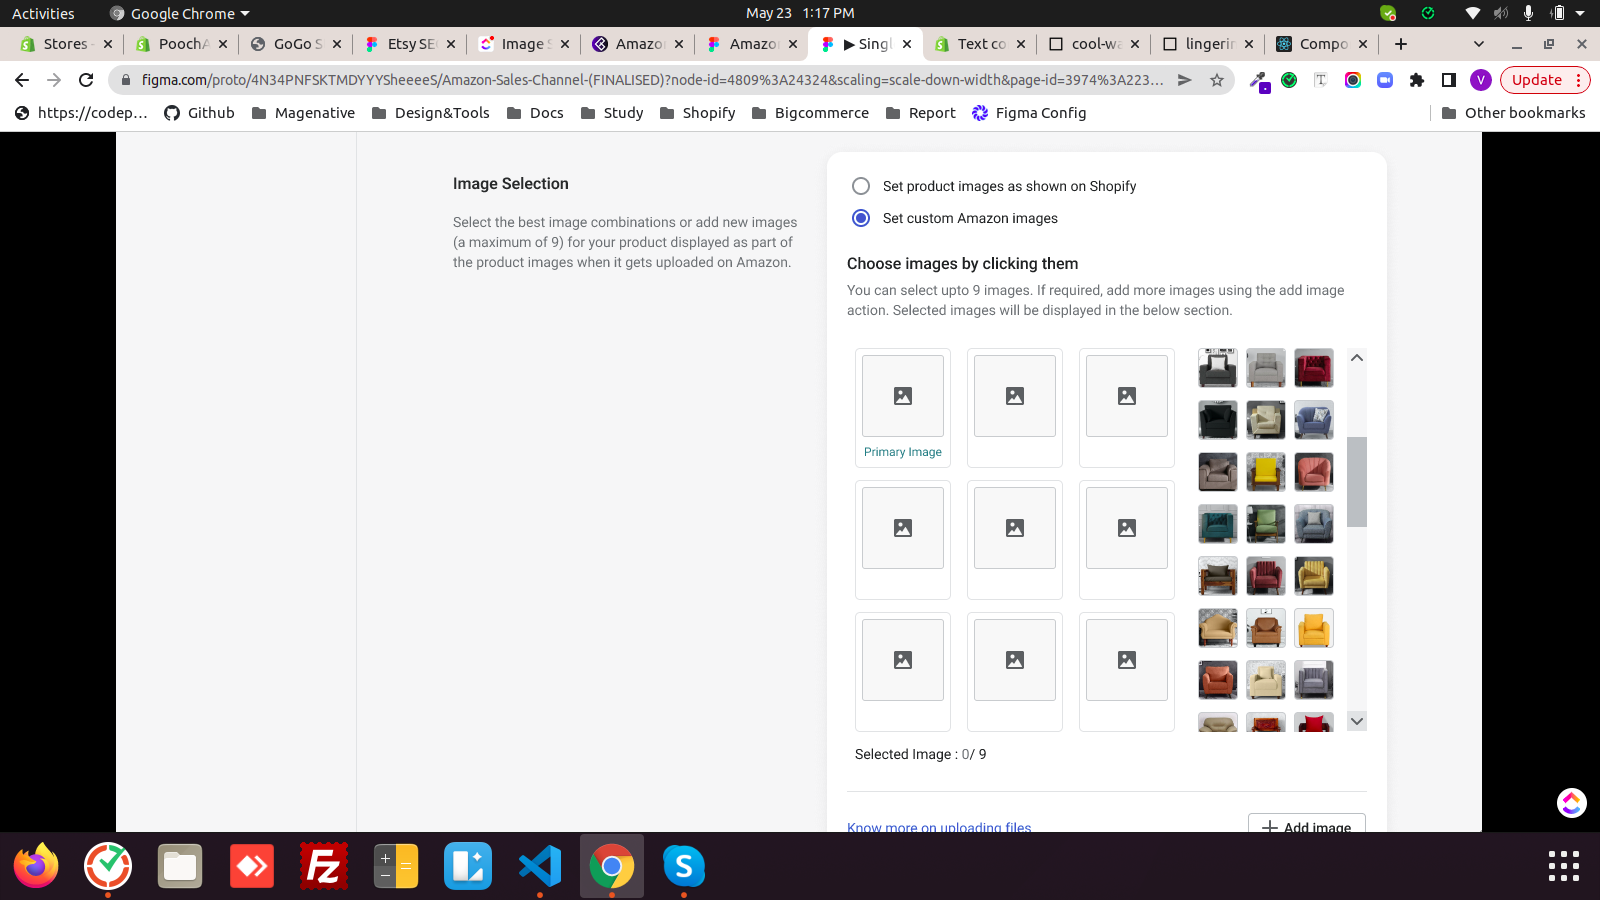Reload the page with the refresh icon
1600x900 pixels.
[x=86, y=80]
